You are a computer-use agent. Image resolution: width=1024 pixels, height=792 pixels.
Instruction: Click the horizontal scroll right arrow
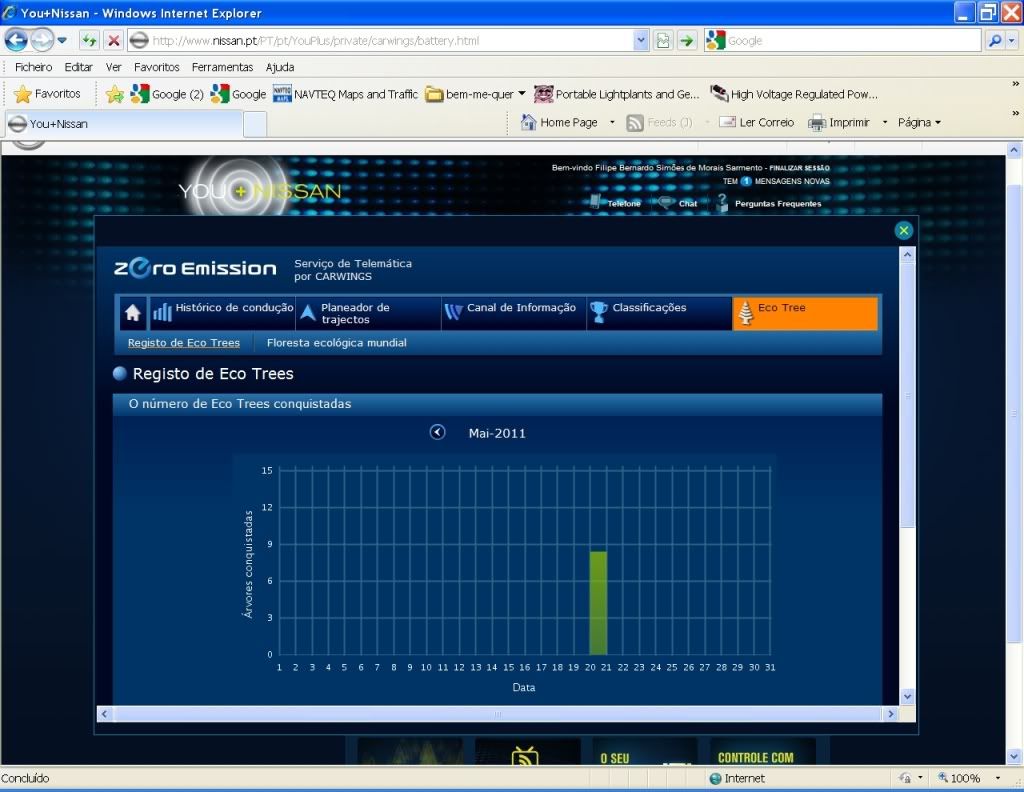pyautogui.click(x=891, y=714)
